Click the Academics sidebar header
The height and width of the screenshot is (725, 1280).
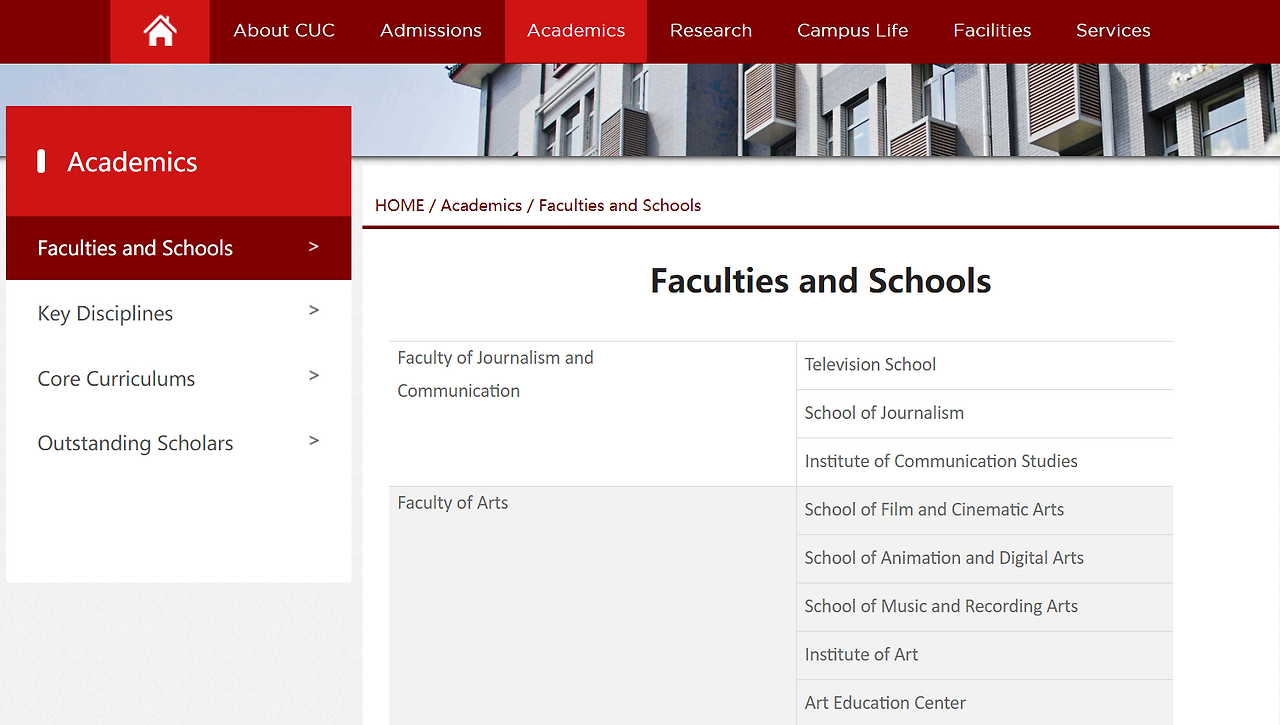[x=179, y=161]
